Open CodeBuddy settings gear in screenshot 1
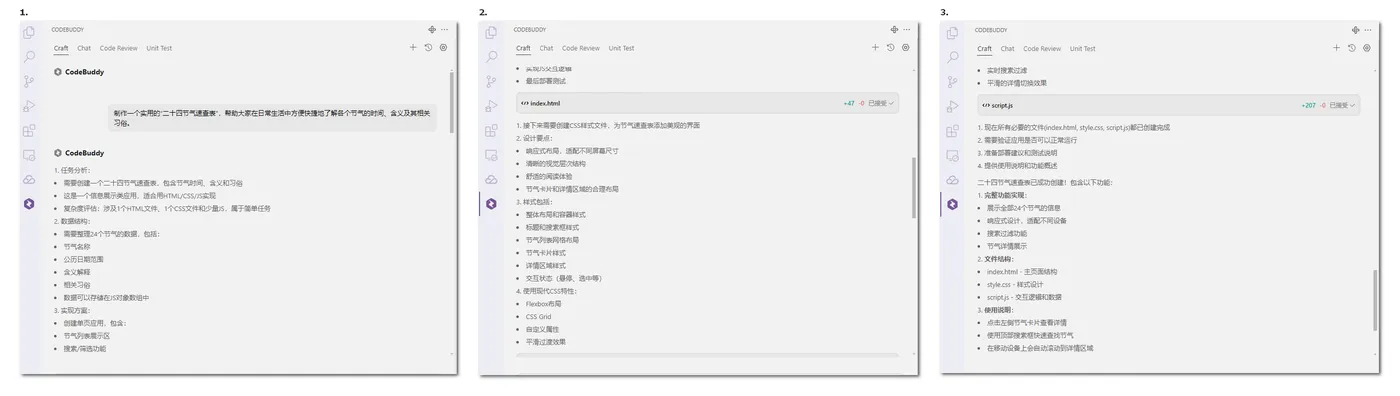This screenshot has height=396, width=1400. 443,47
